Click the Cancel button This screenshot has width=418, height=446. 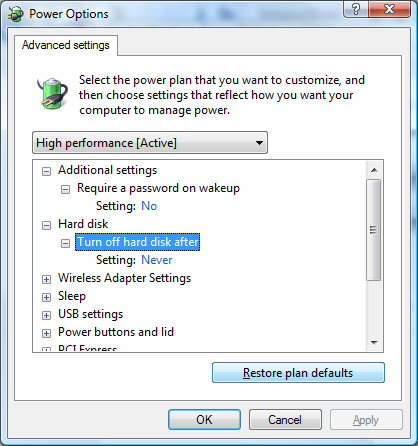[x=285, y=420]
